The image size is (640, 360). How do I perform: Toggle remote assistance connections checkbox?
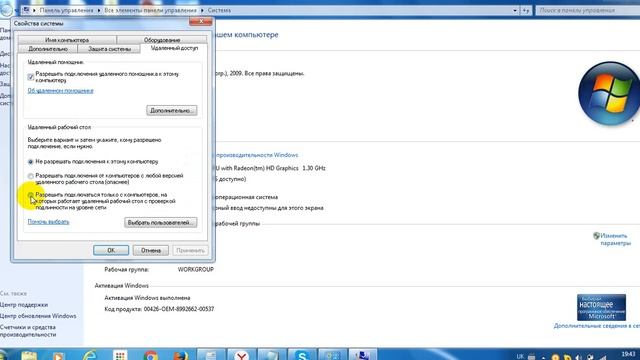(31, 77)
